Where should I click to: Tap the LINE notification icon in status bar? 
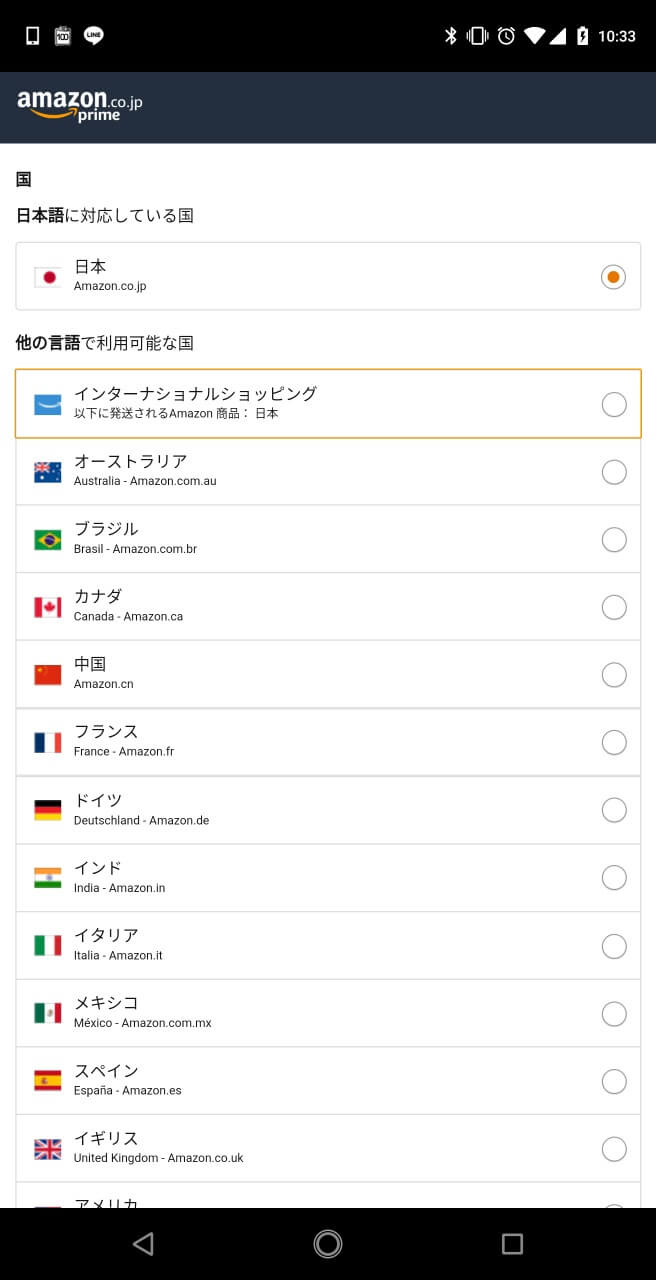coord(94,36)
